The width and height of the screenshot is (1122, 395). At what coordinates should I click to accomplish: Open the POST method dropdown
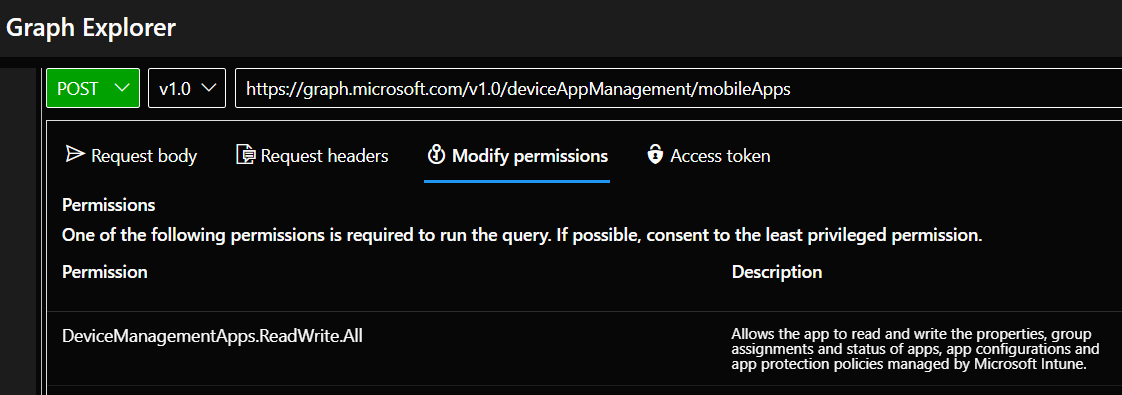point(93,88)
